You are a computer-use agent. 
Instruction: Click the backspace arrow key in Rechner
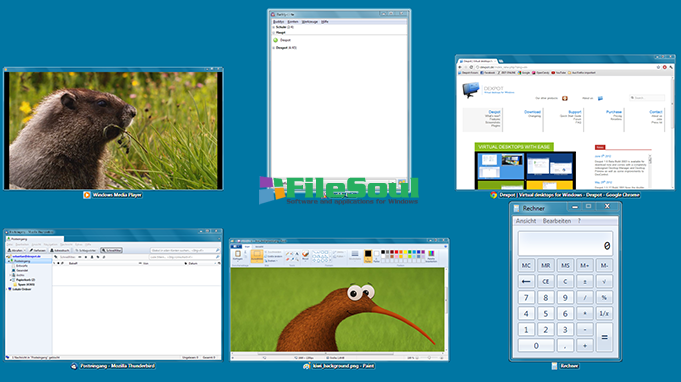[x=526, y=281]
